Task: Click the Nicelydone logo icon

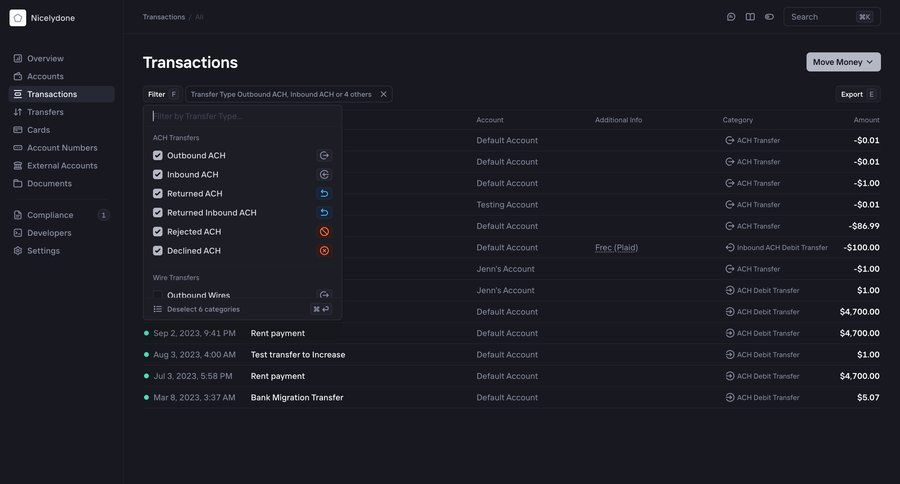Action: pyautogui.click(x=18, y=18)
